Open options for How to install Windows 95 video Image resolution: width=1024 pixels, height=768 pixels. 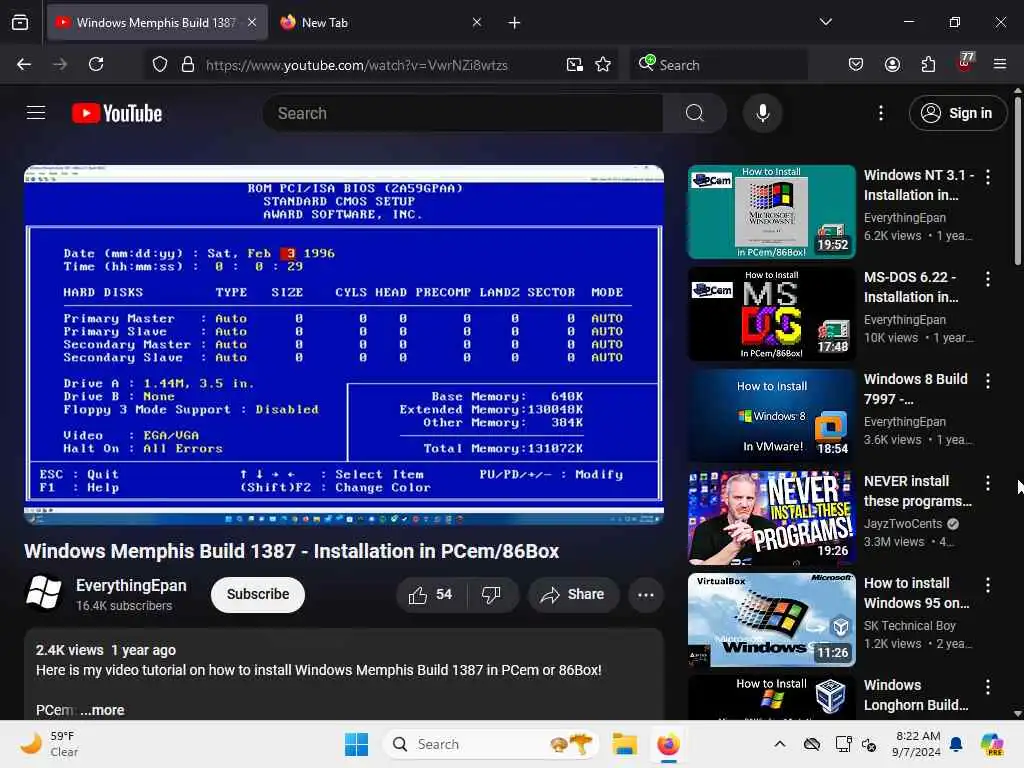point(987,584)
